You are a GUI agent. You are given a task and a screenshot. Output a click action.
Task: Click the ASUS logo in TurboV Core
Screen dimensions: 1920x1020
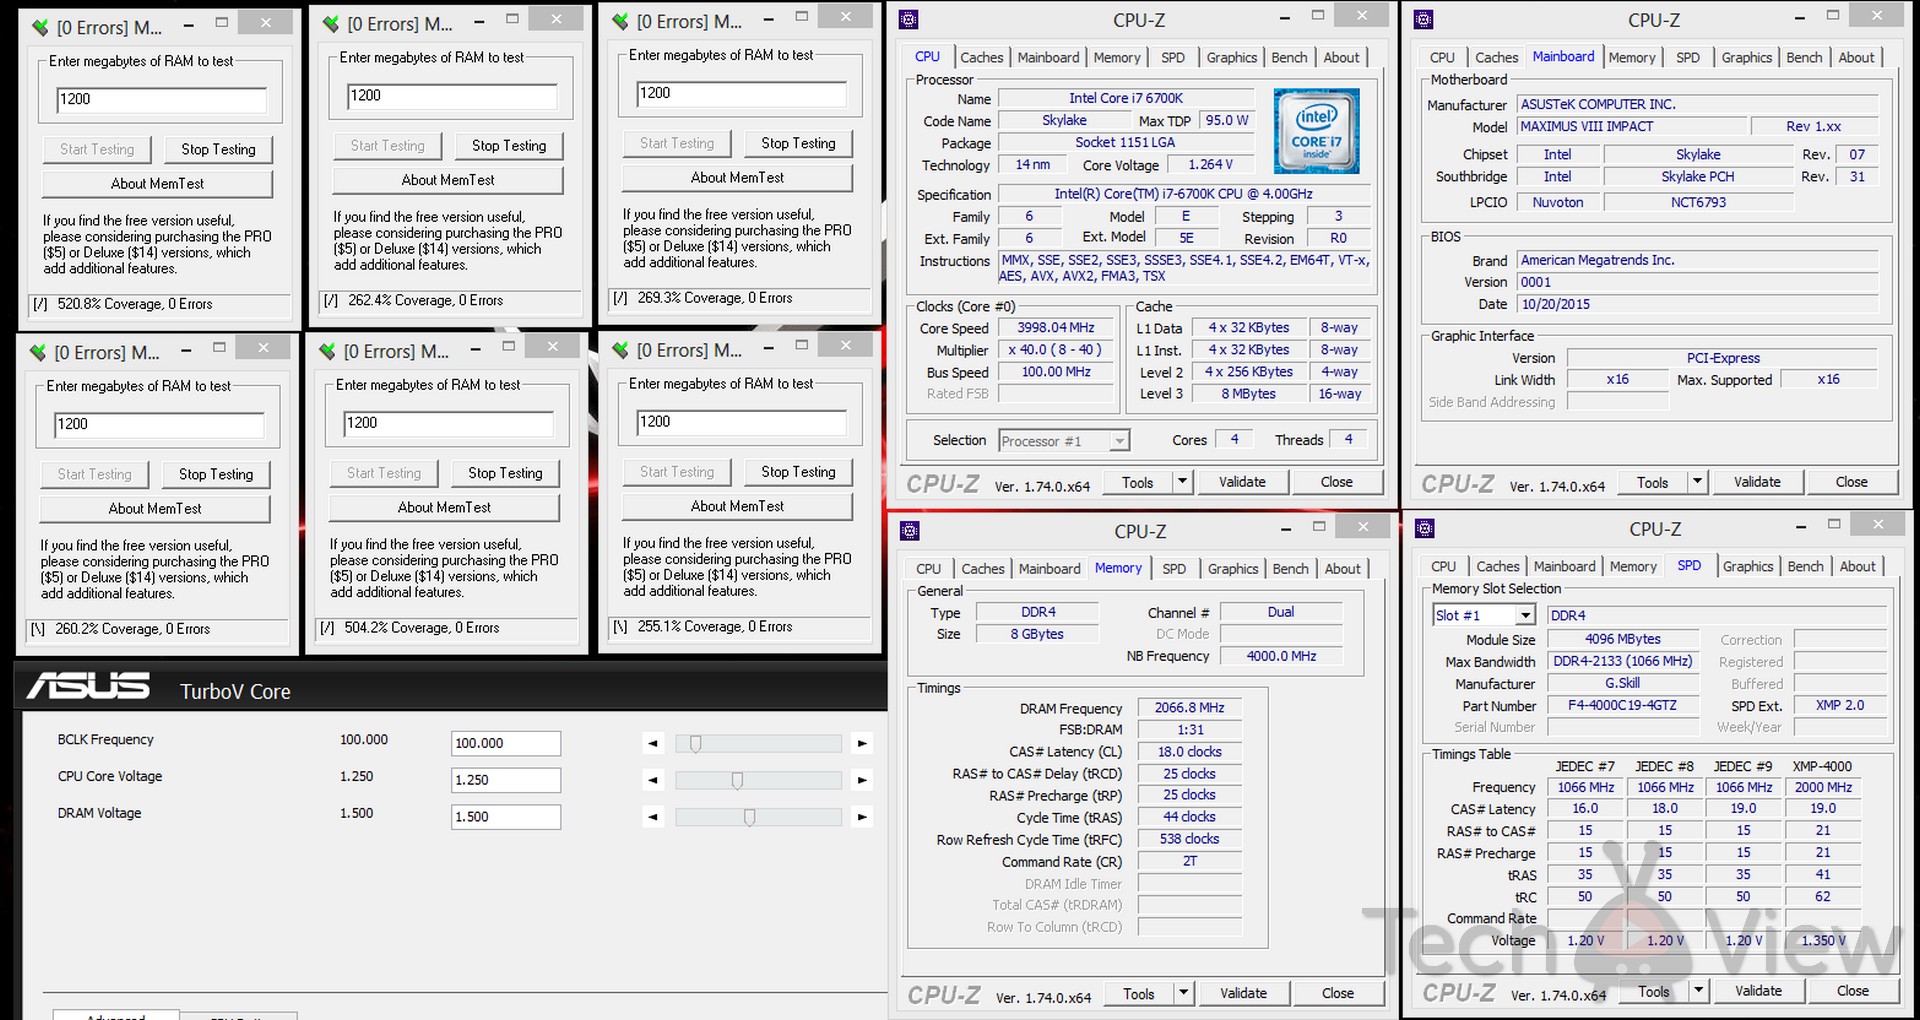88,686
